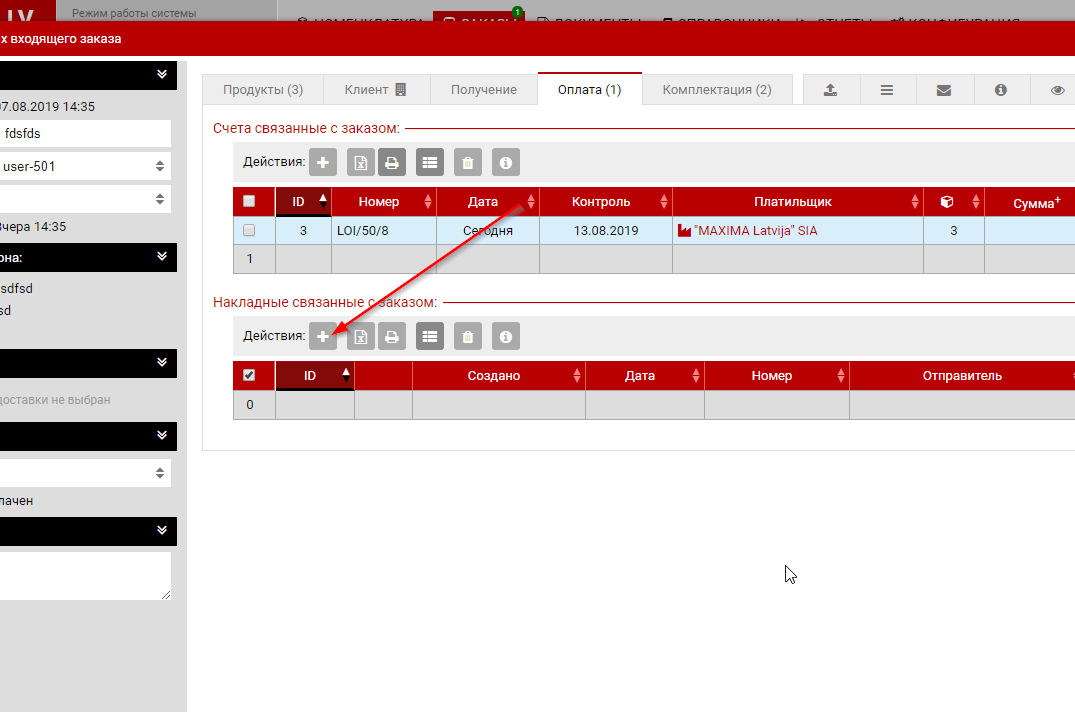This screenshot has width=1075, height=712.
Task: Click the fdsfds text input field
Action: [x=85, y=133]
